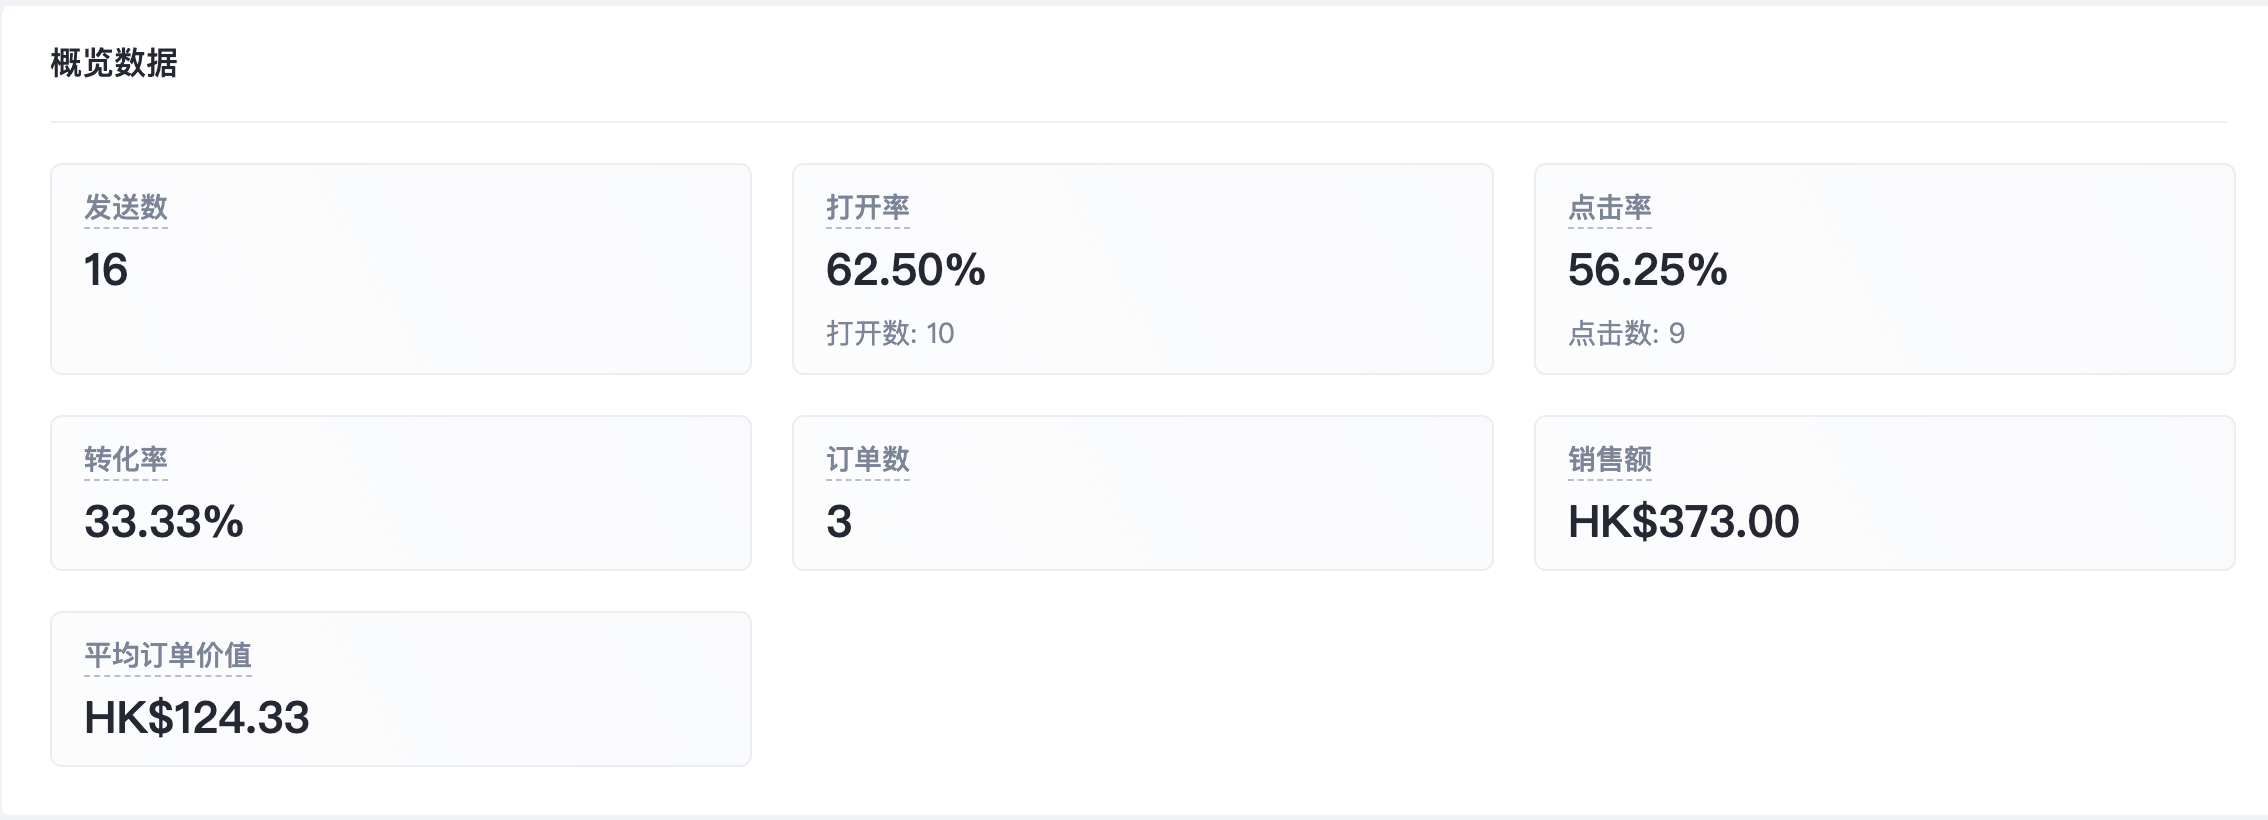Click the HK$124.33 average order value
This screenshot has width=2268, height=820.
[197, 718]
